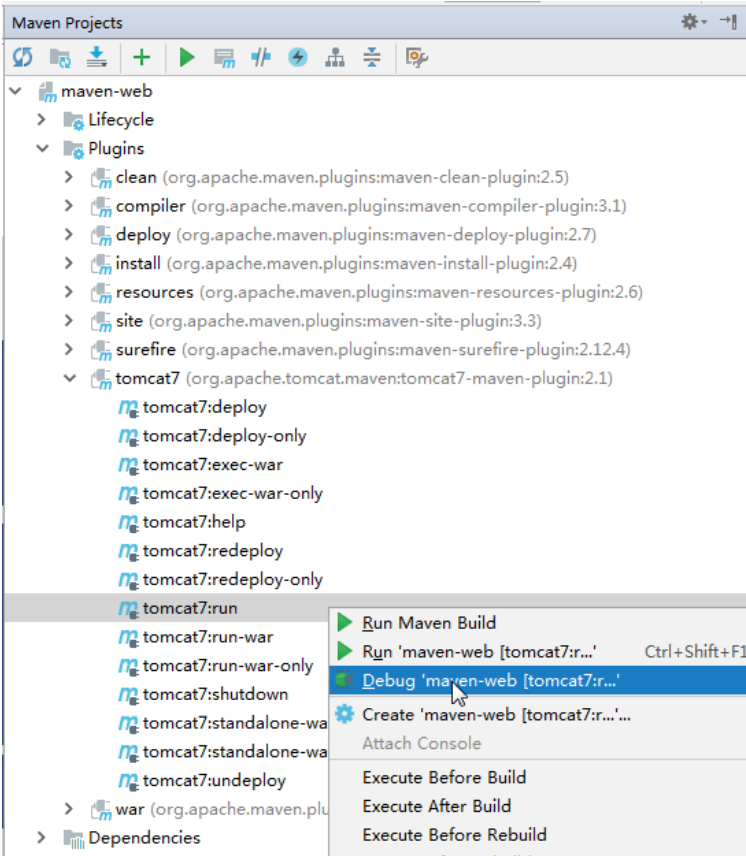Image resolution: width=746 pixels, height=856 pixels.
Task: Show dependencies diagram icon
Action: pyautogui.click(x=335, y=57)
